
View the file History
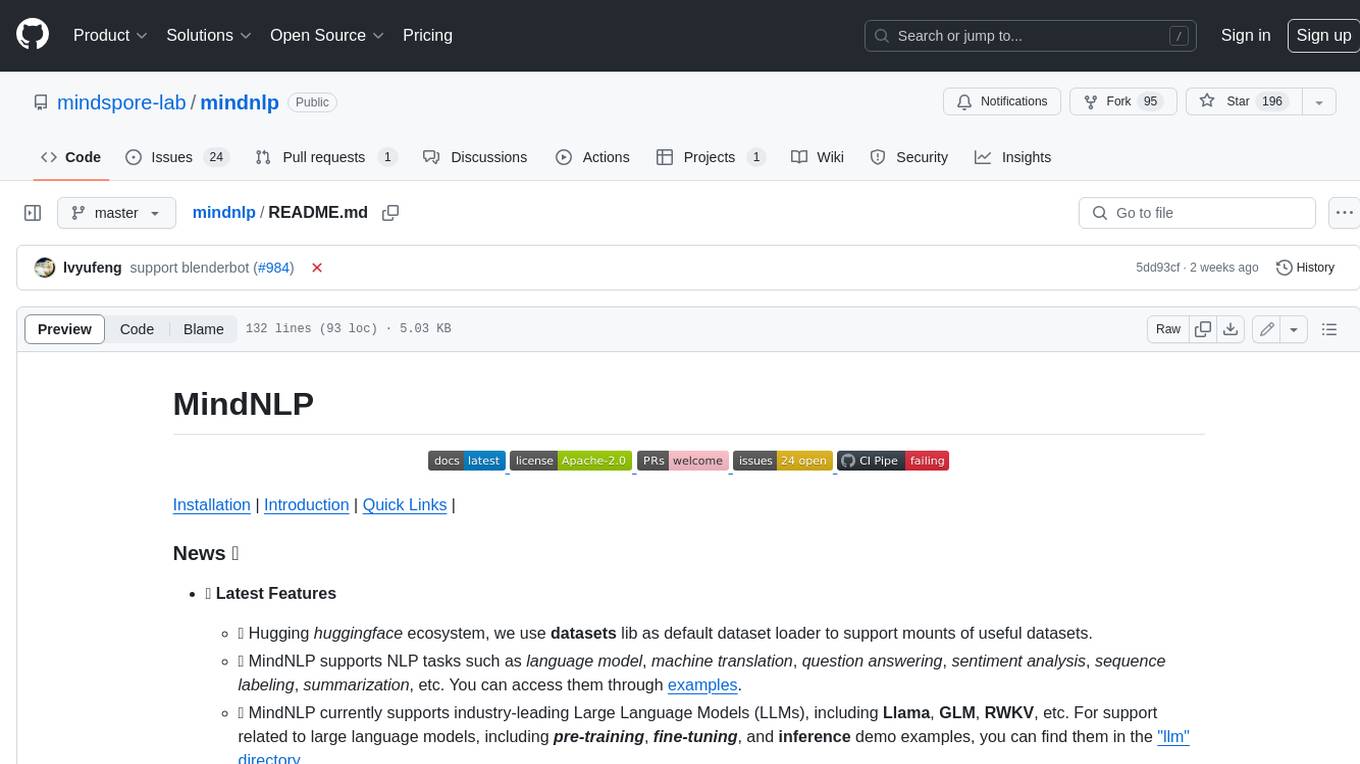click(1306, 268)
